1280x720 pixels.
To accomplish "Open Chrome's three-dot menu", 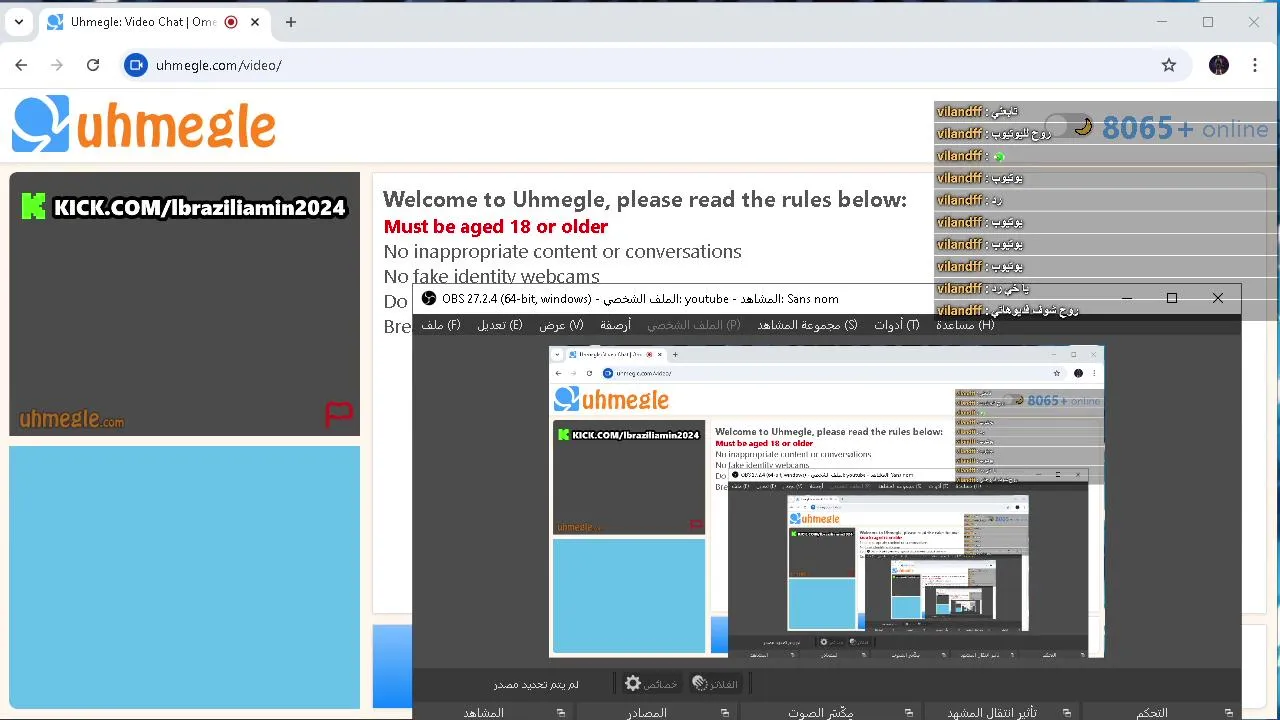I will pos(1255,65).
